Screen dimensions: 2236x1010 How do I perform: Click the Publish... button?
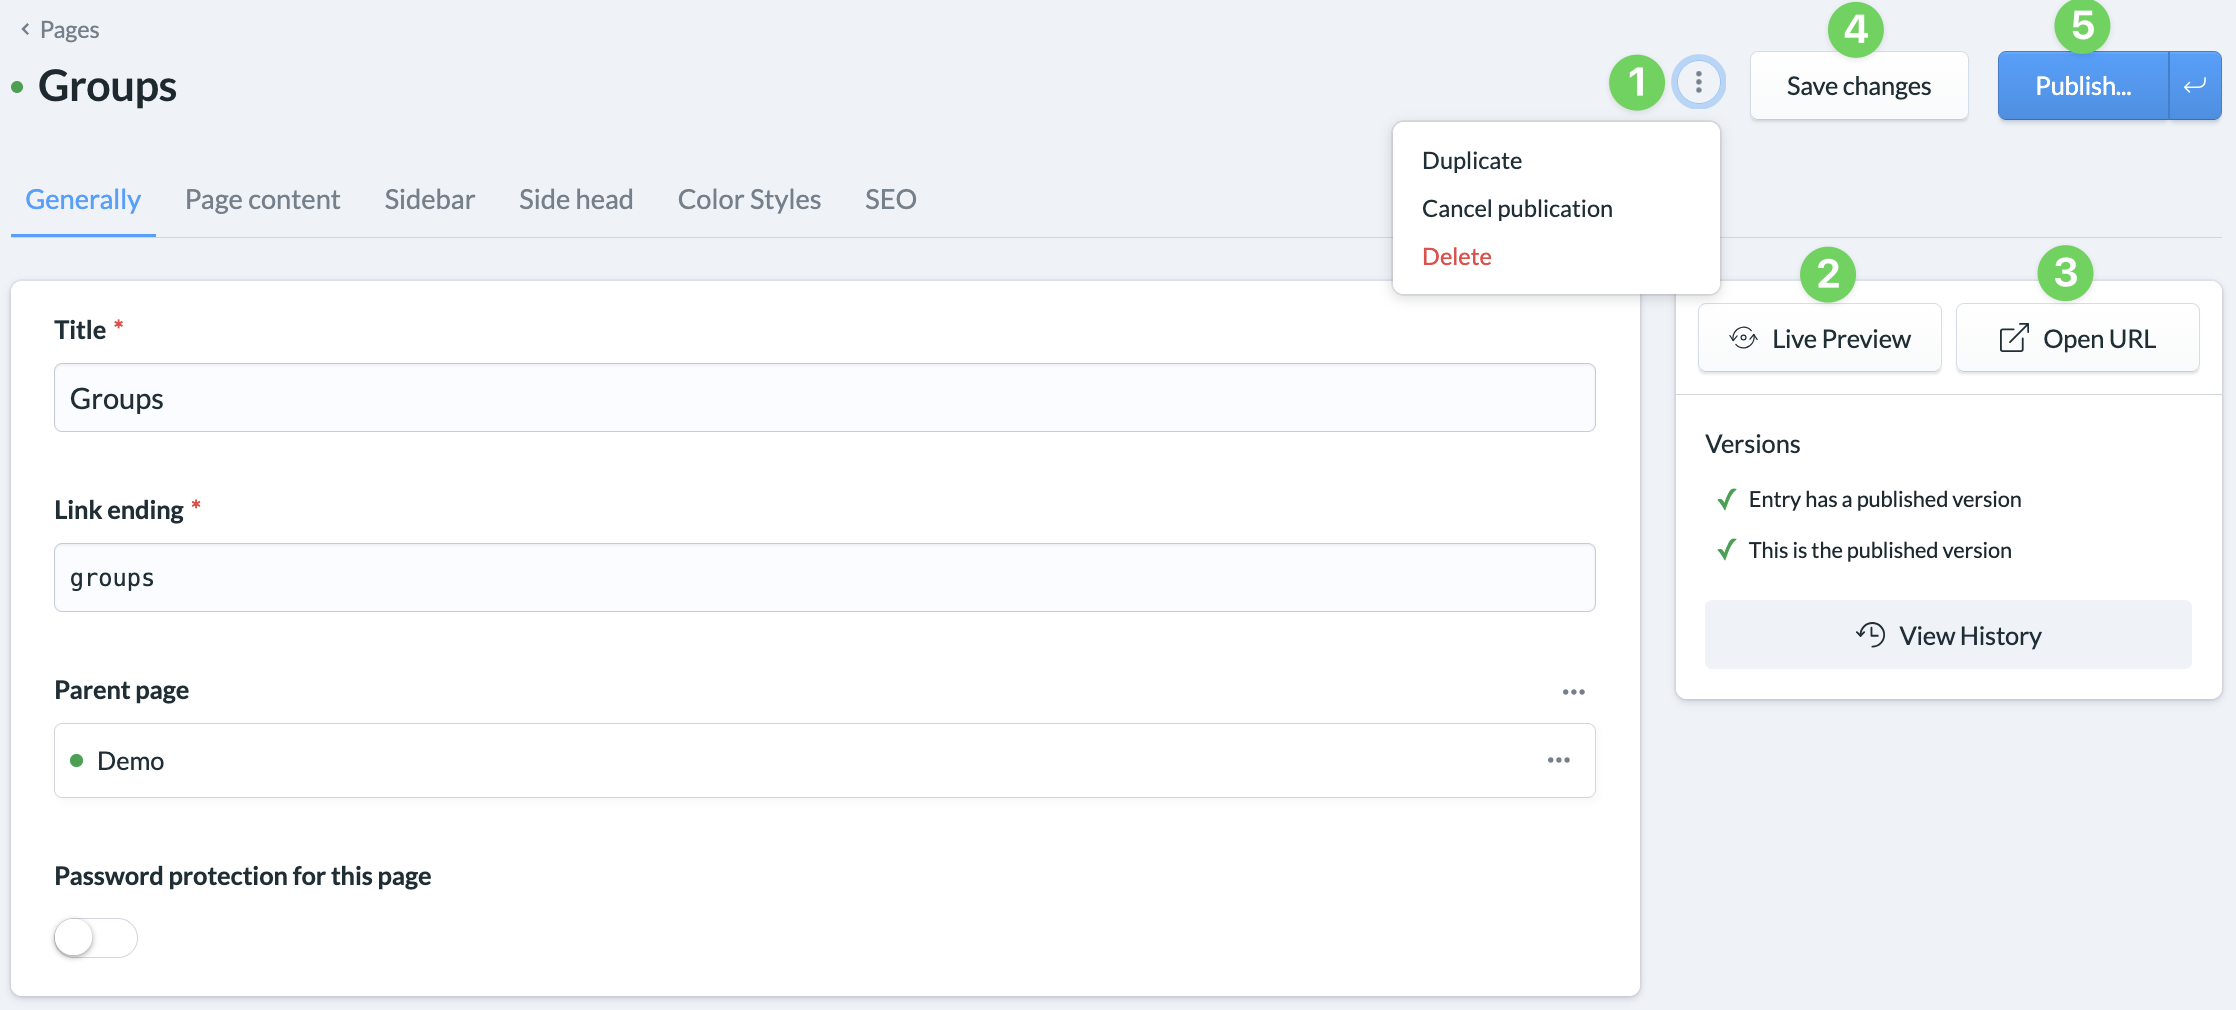click(x=2083, y=86)
